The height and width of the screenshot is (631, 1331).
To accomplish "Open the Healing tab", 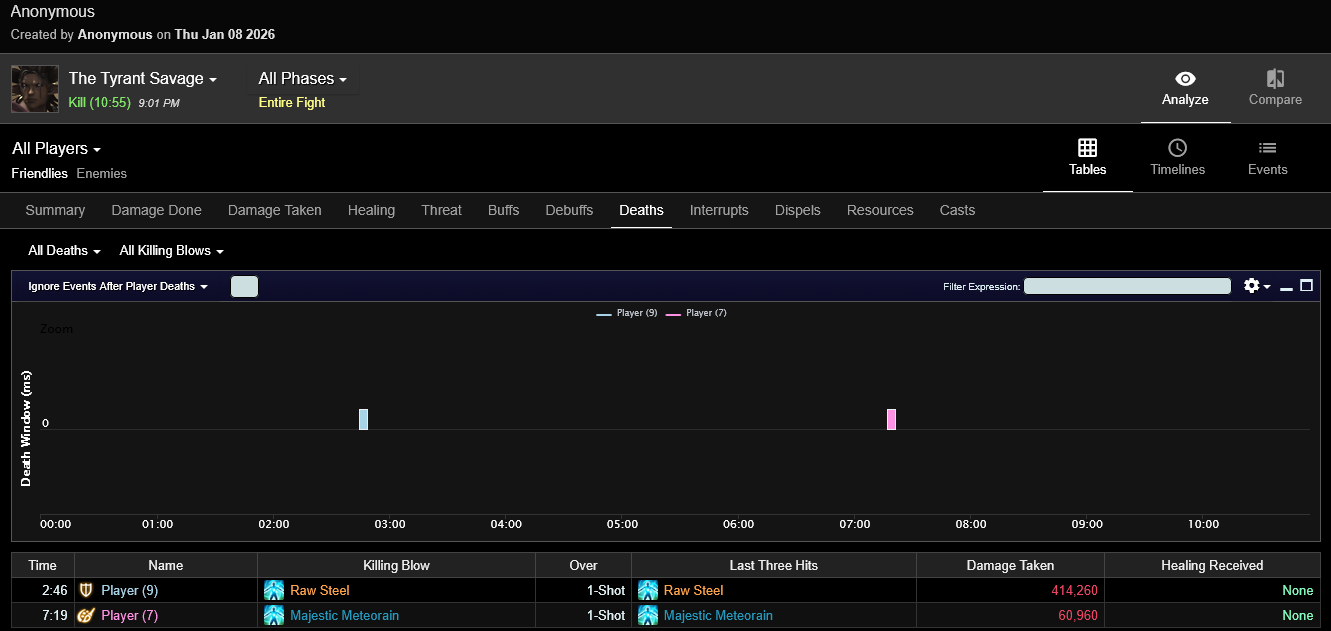I will pos(371,210).
